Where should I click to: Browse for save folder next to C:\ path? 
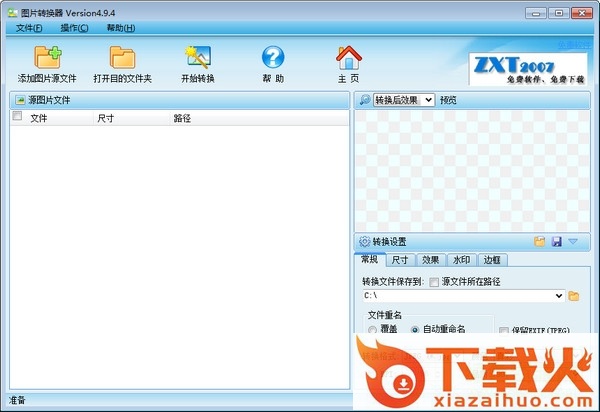574,296
